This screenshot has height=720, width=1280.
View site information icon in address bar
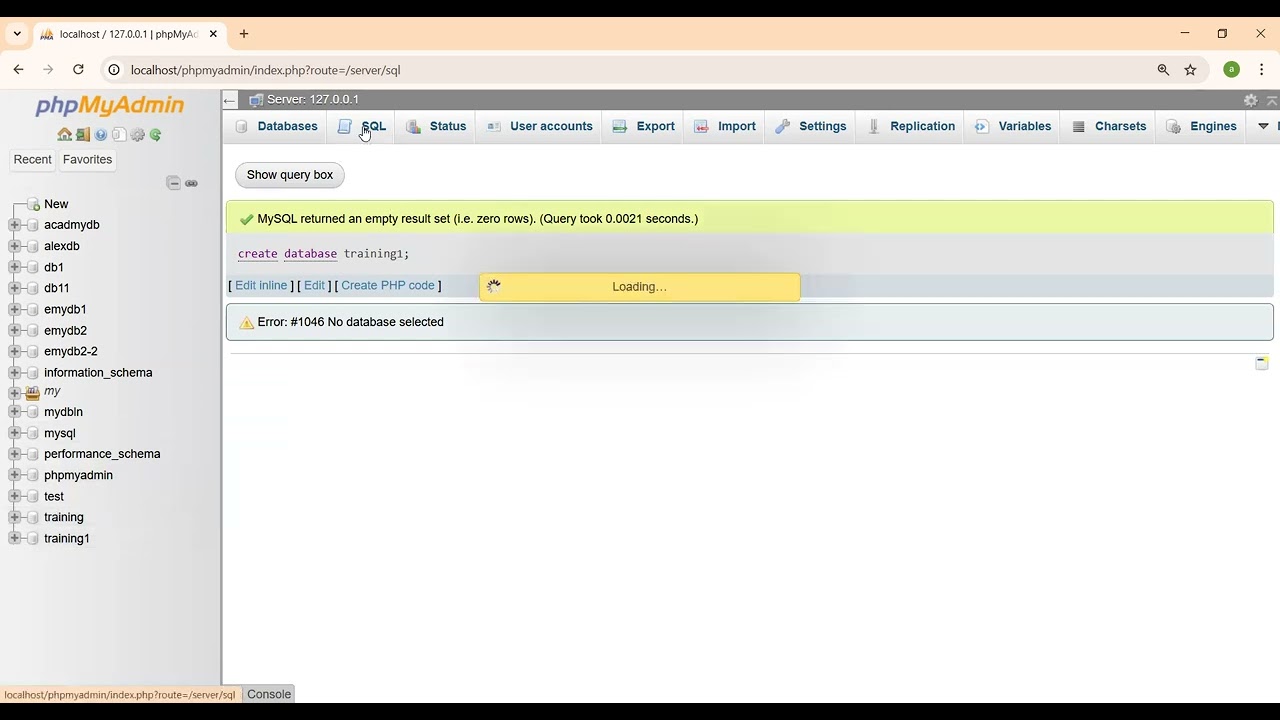[x=114, y=70]
